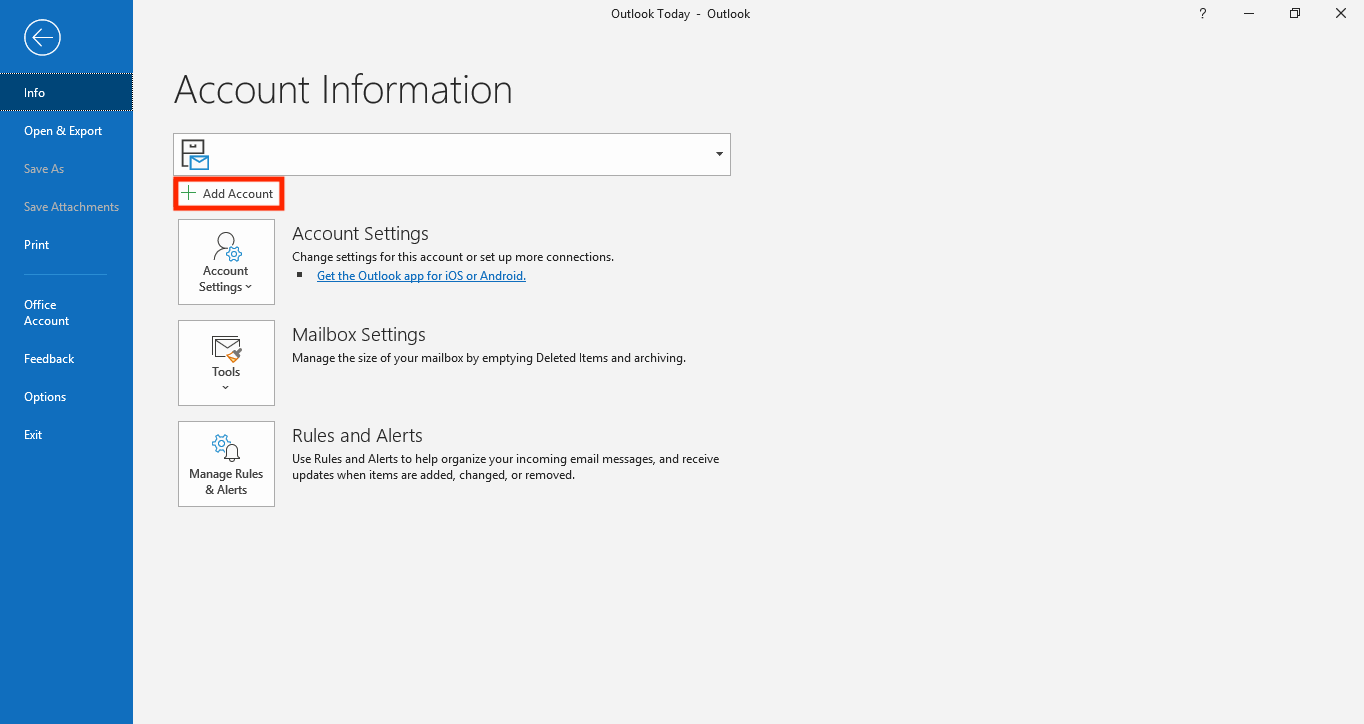Choose Exit to close Outlook
This screenshot has height=724, width=1364.
tap(33, 434)
